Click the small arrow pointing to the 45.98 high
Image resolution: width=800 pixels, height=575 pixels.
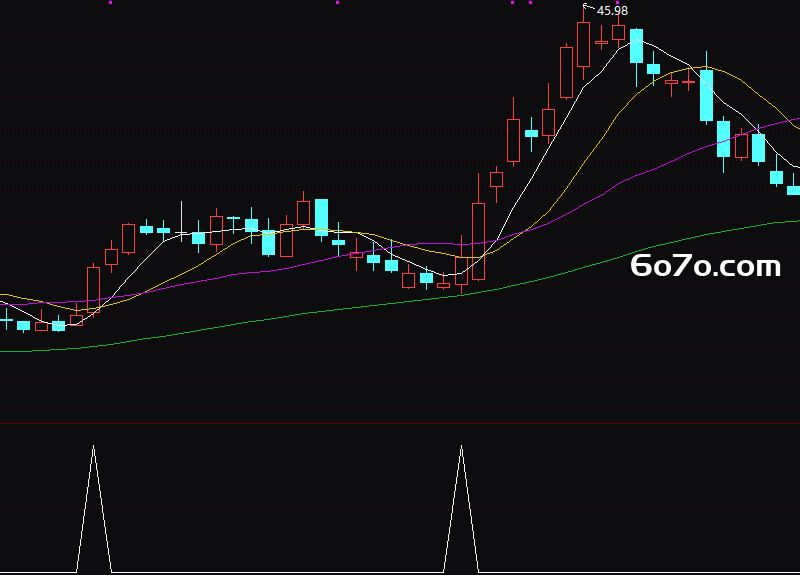pyautogui.click(x=589, y=7)
